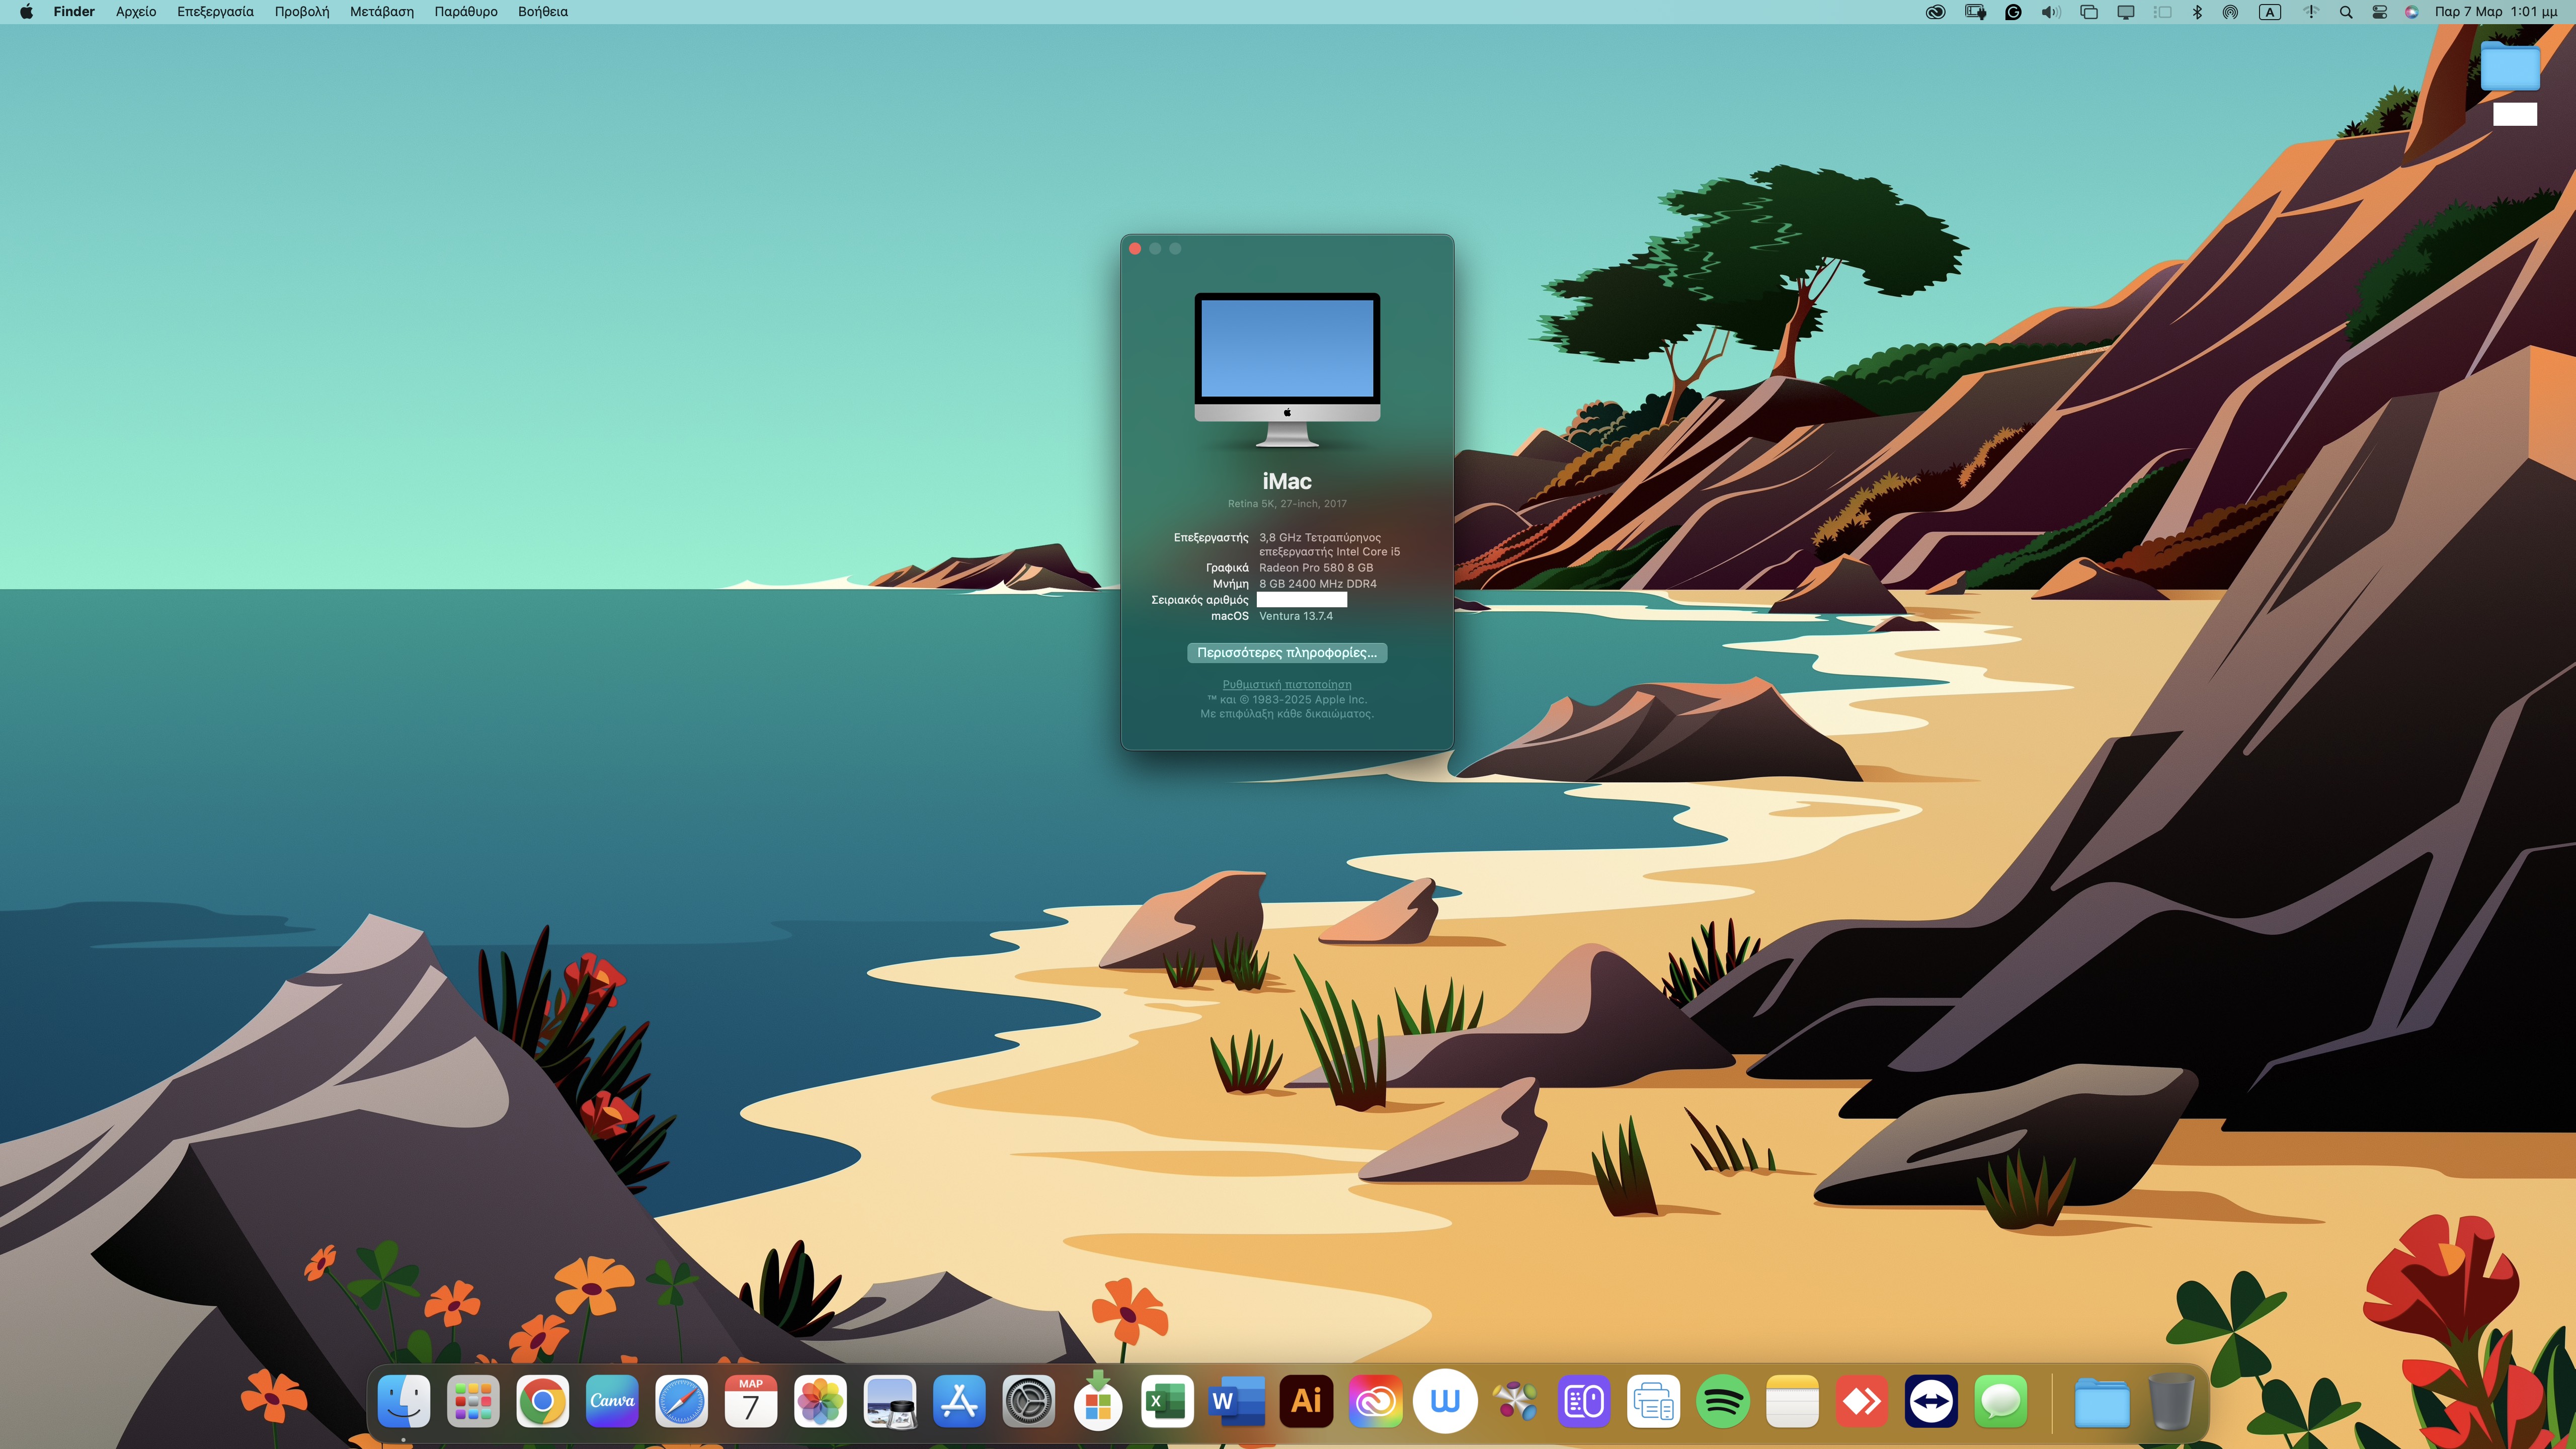Open the Trash in the Dock
2576x1449 pixels.
click(2171, 1401)
